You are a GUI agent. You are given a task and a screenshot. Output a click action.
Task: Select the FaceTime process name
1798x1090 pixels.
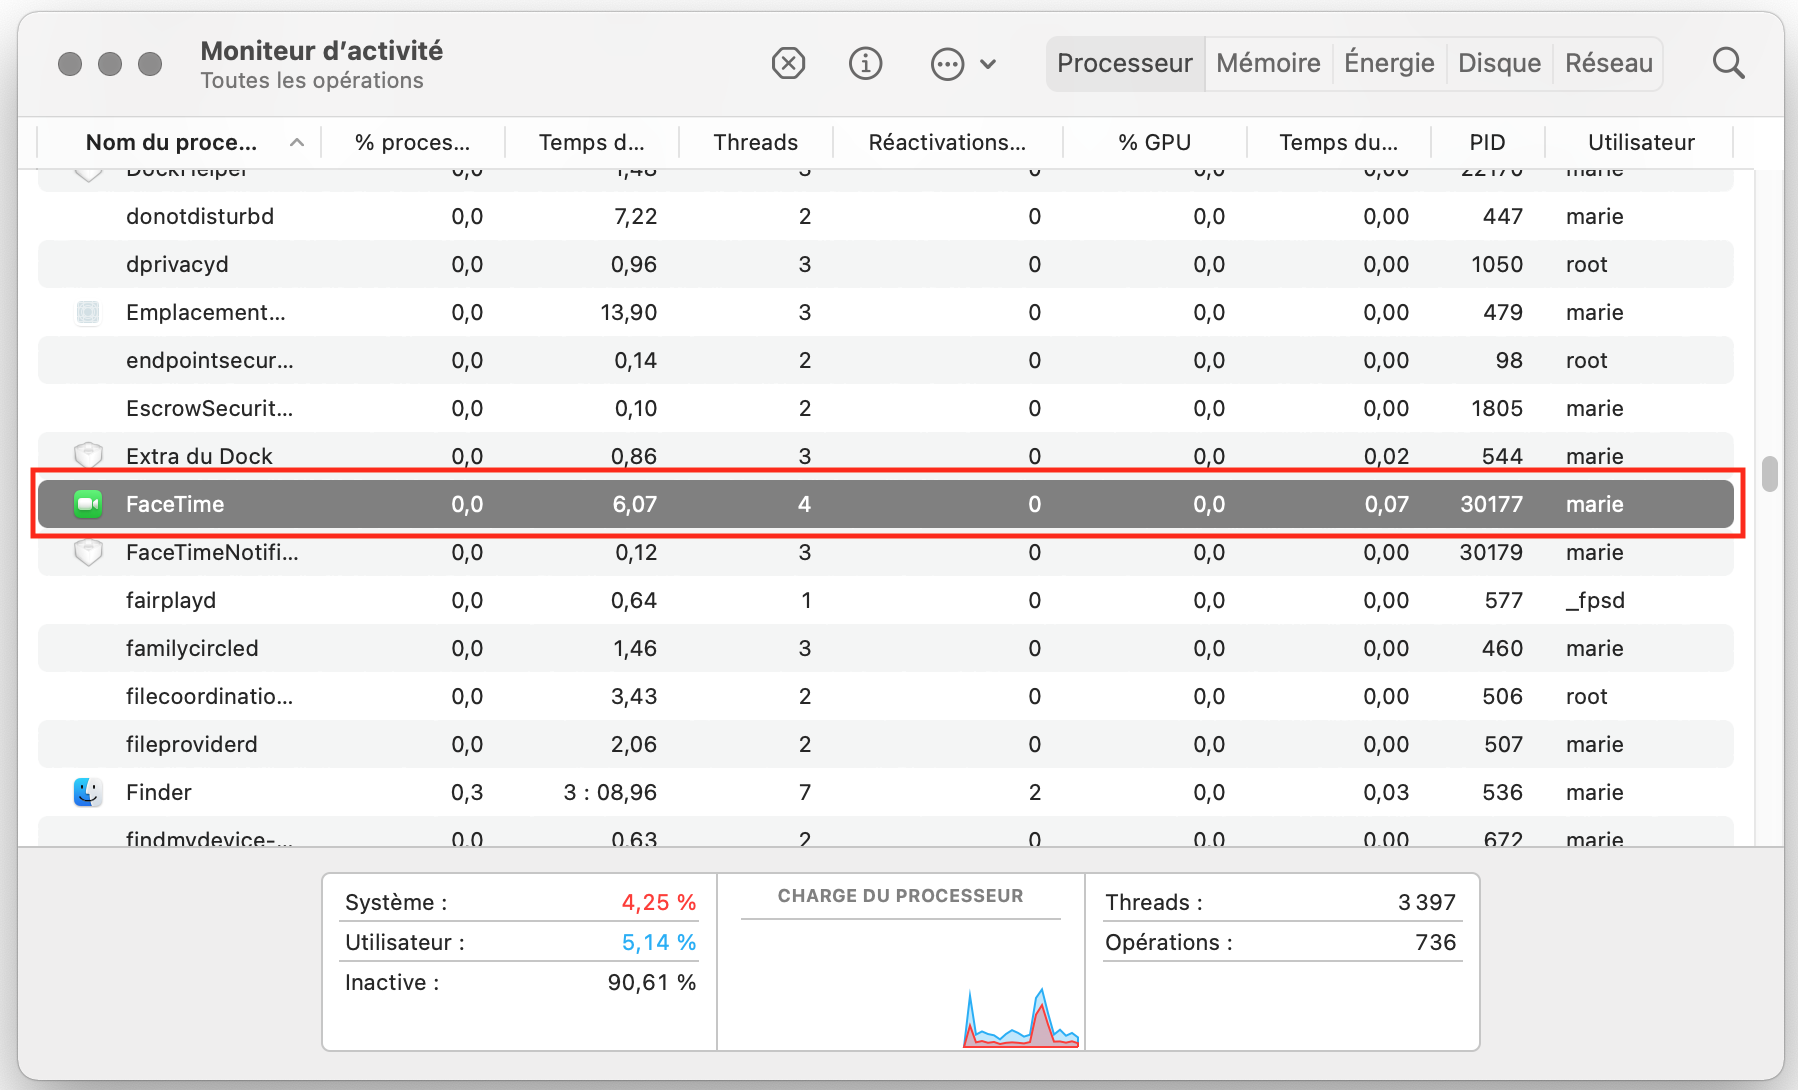click(x=175, y=504)
